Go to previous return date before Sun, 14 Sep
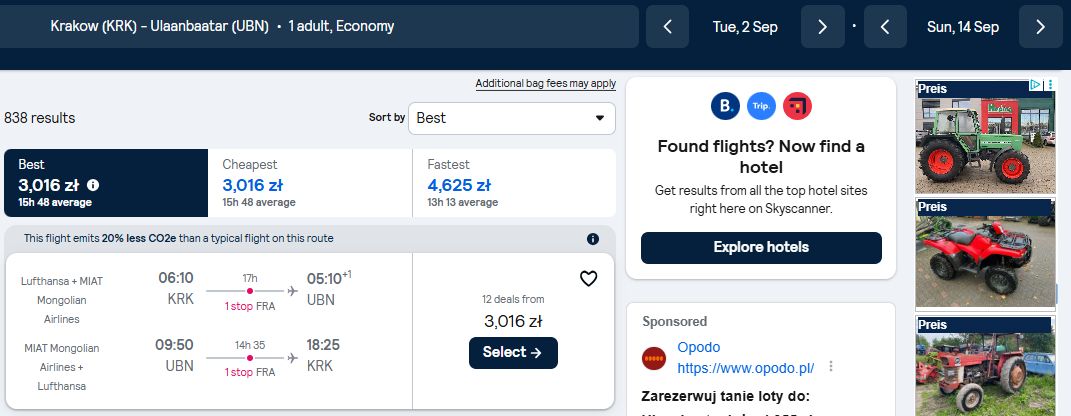The height and width of the screenshot is (416, 1071). pyautogui.click(x=885, y=27)
